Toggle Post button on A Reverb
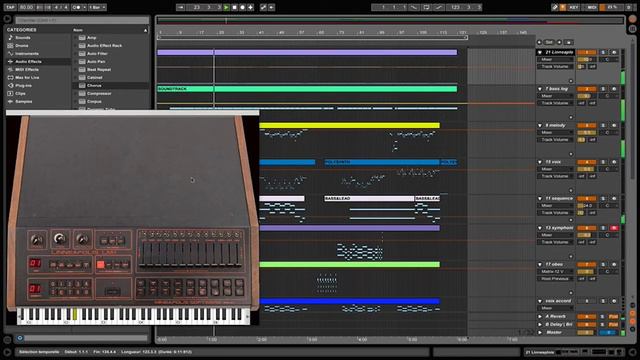The height and width of the screenshot is (360, 640). click(613, 317)
